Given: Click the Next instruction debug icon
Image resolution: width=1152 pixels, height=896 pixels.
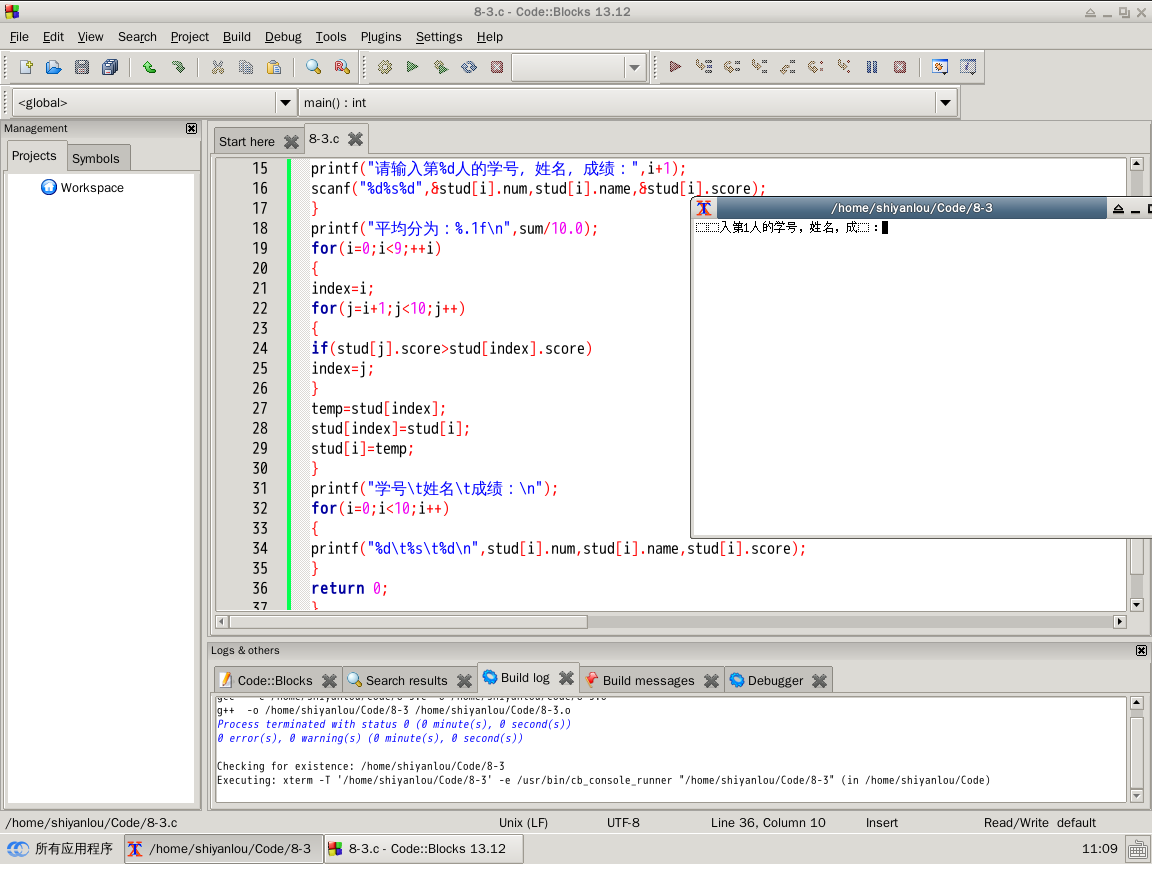Looking at the screenshot, I should pyautogui.click(x=816, y=68).
